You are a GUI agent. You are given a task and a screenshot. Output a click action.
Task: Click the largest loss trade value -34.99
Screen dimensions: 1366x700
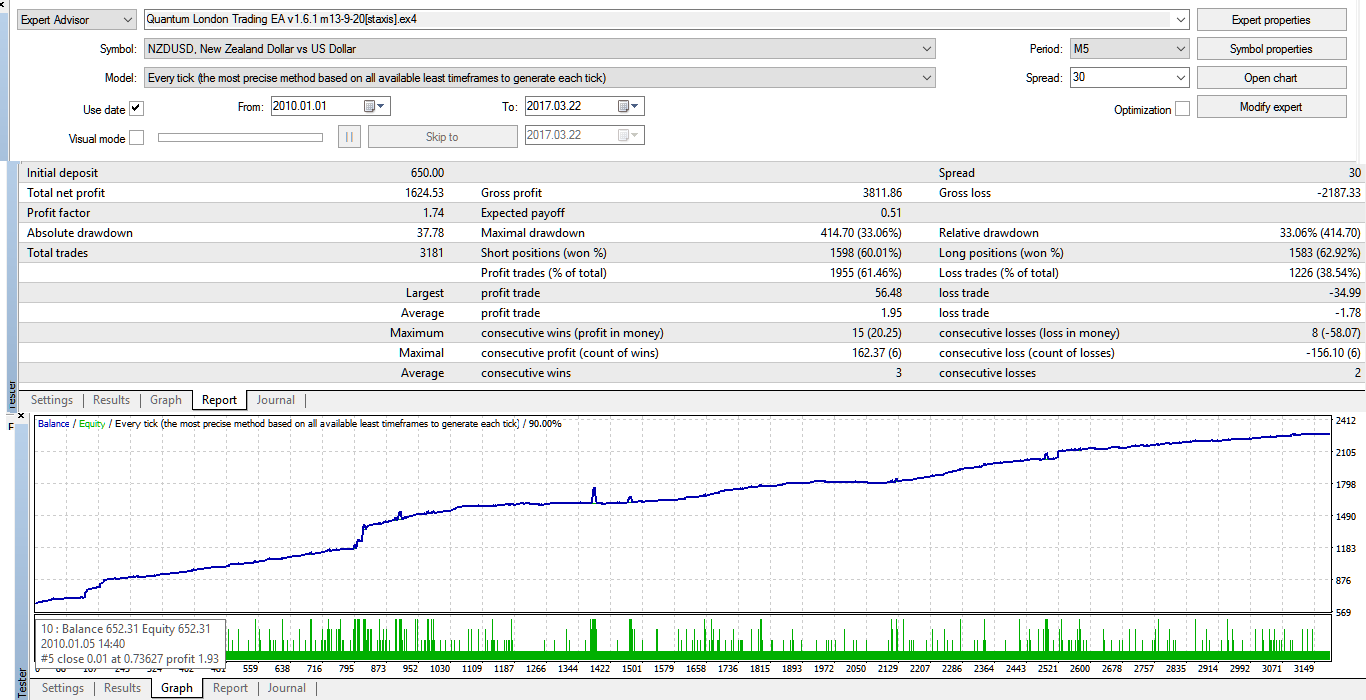point(1343,293)
